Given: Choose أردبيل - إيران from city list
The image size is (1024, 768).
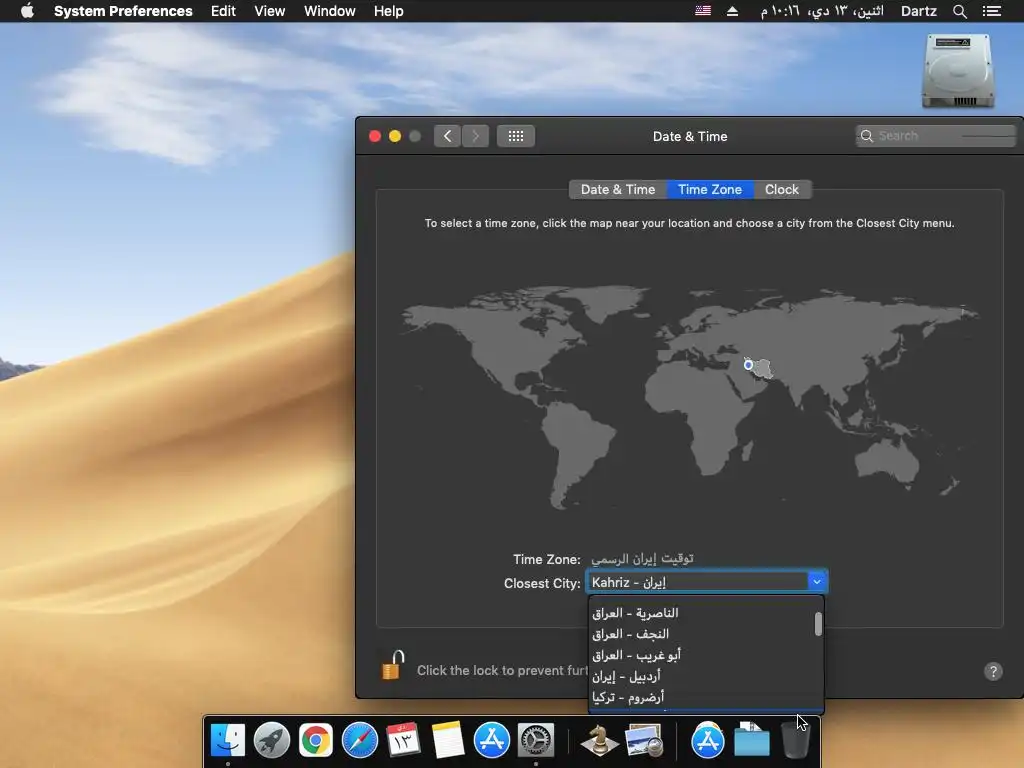Looking at the screenshot, I should pyautogui.click(x=701, y=675).
